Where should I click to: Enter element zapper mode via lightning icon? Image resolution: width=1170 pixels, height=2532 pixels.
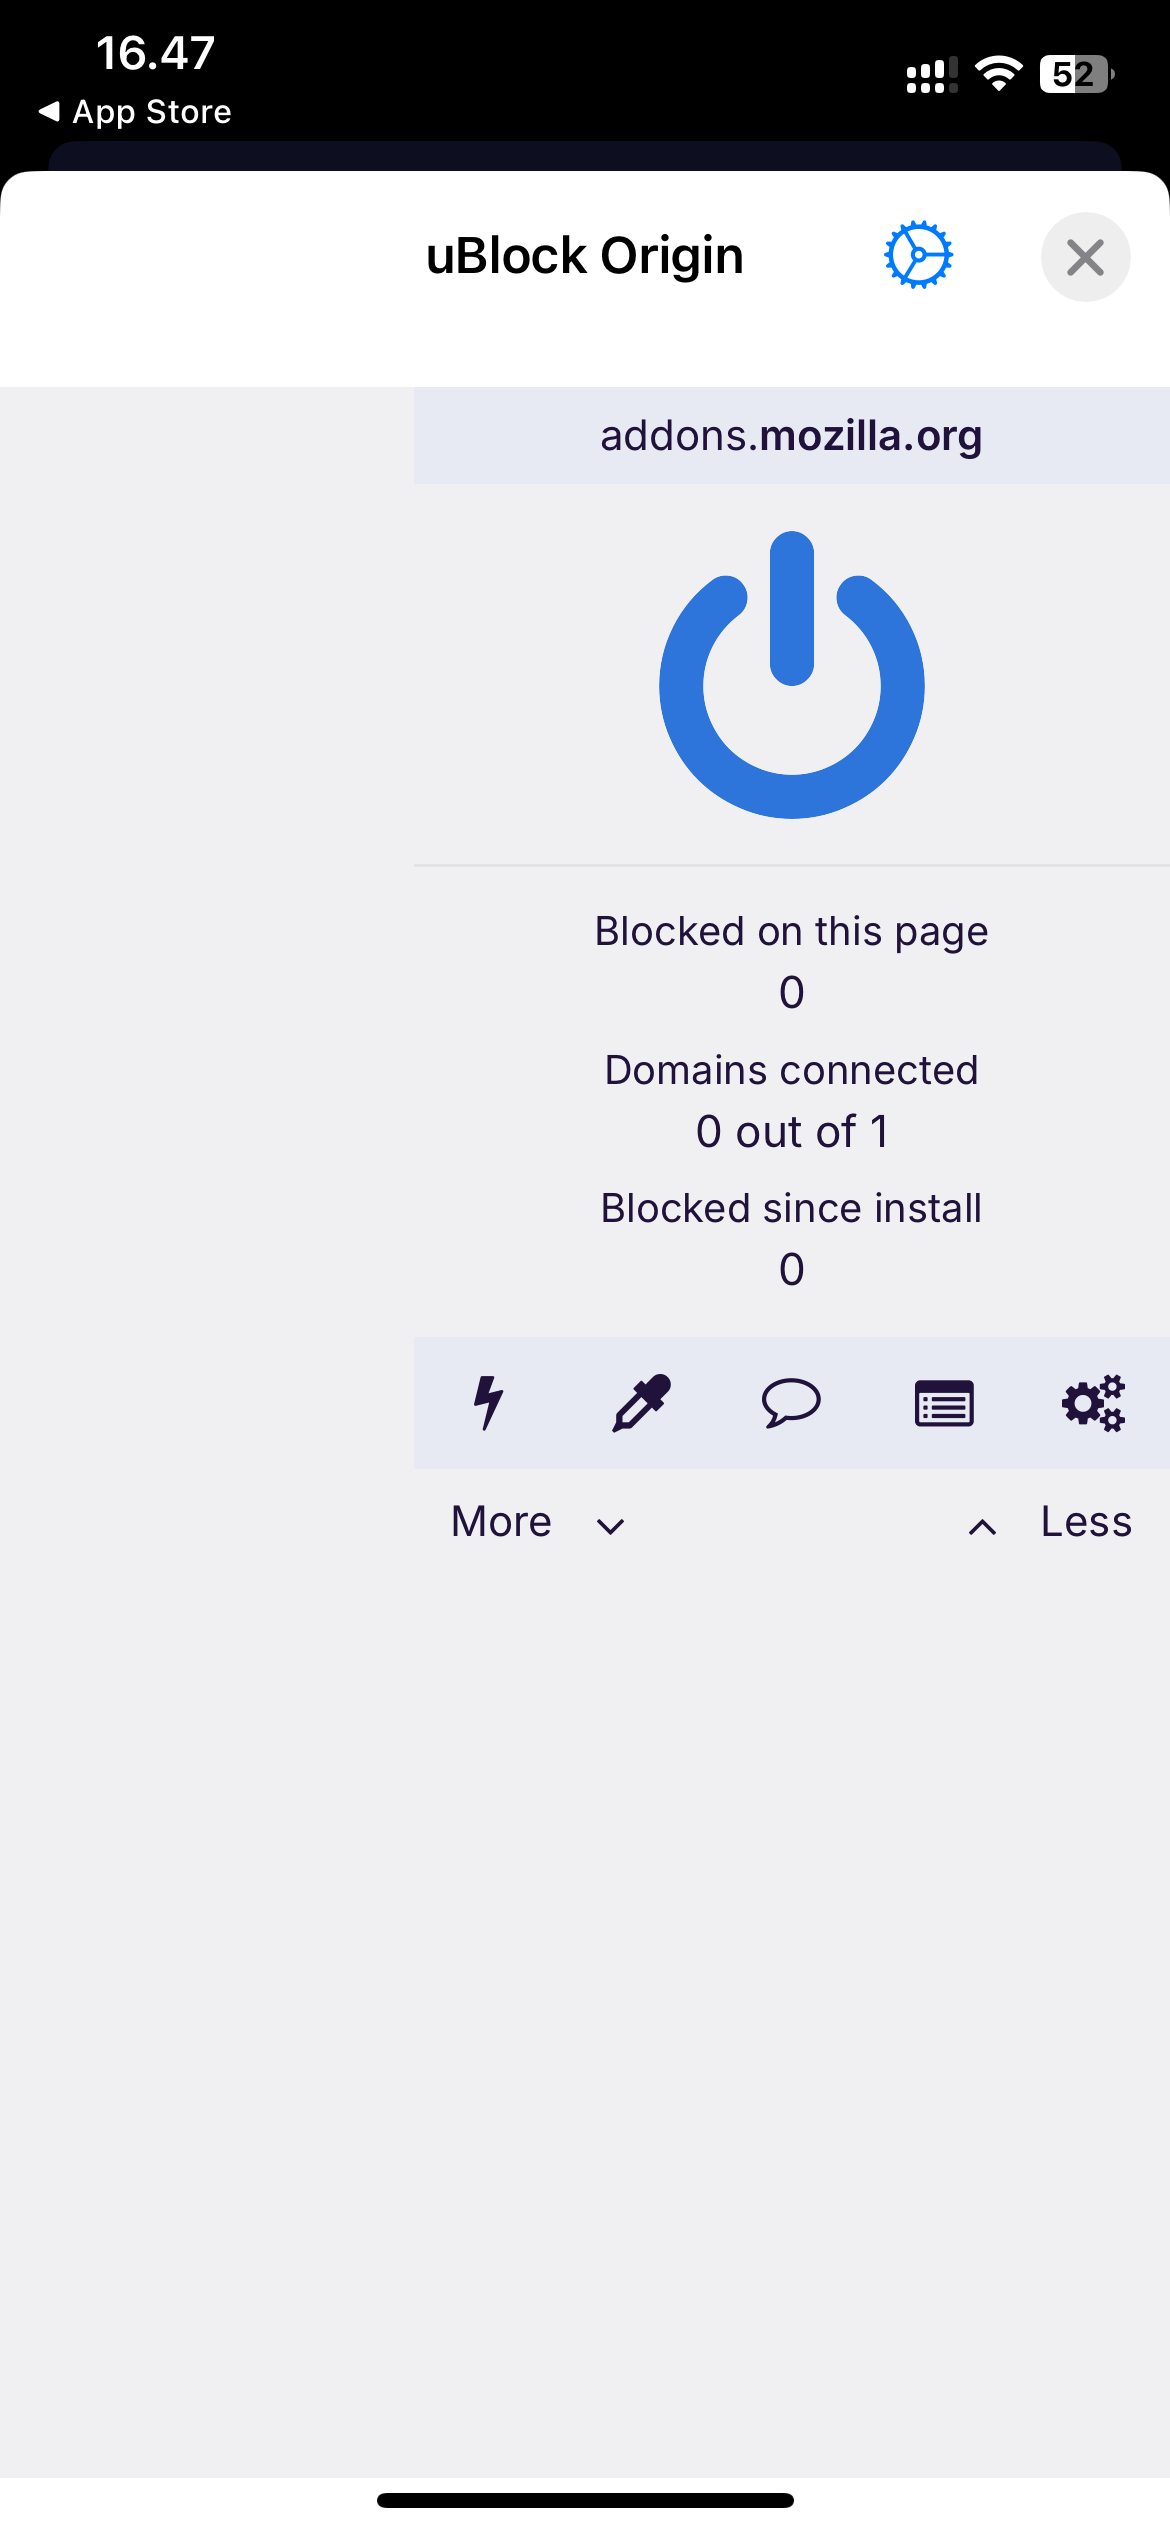point(488,1403)
